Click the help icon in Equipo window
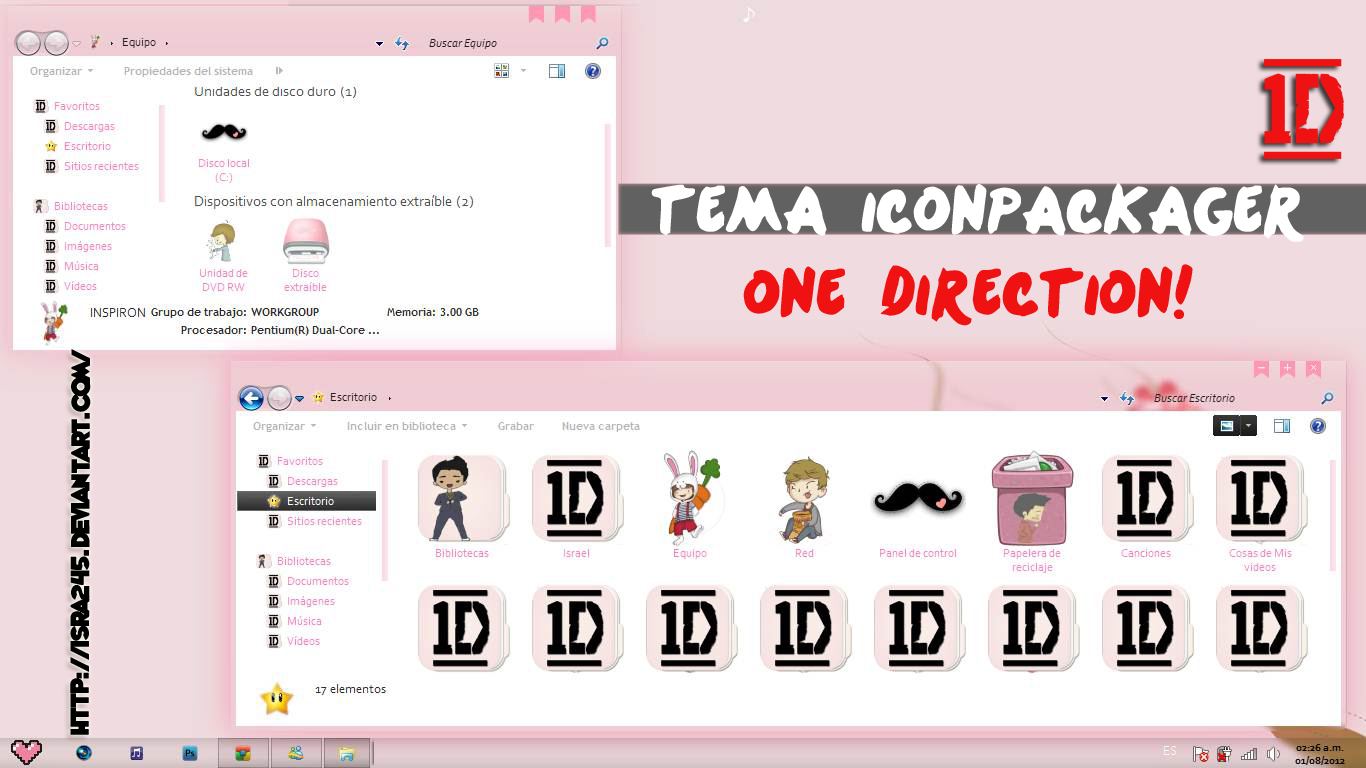The image size is (1366, 768). pos(593,71)
